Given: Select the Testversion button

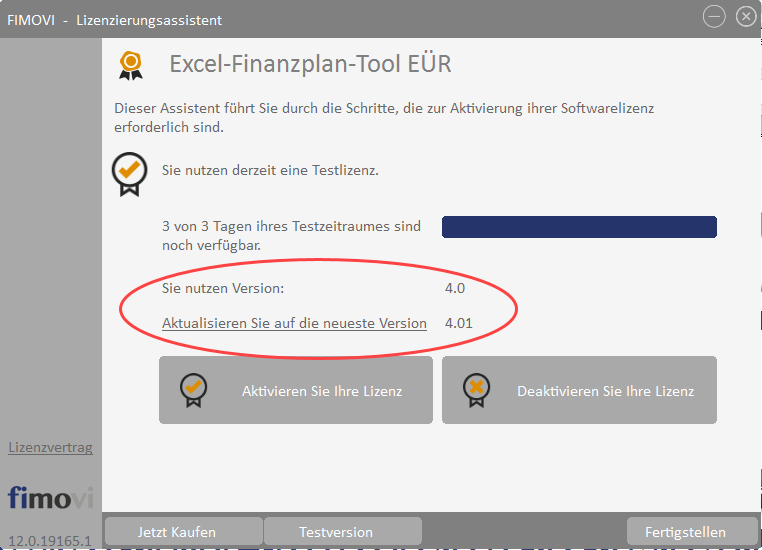Looking at the screenshot, I should [x=343, y=532].
